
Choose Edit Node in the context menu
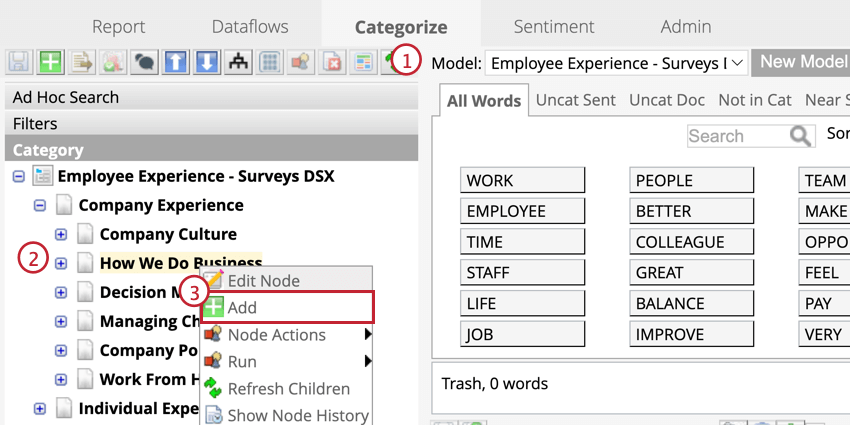(263, 281)
